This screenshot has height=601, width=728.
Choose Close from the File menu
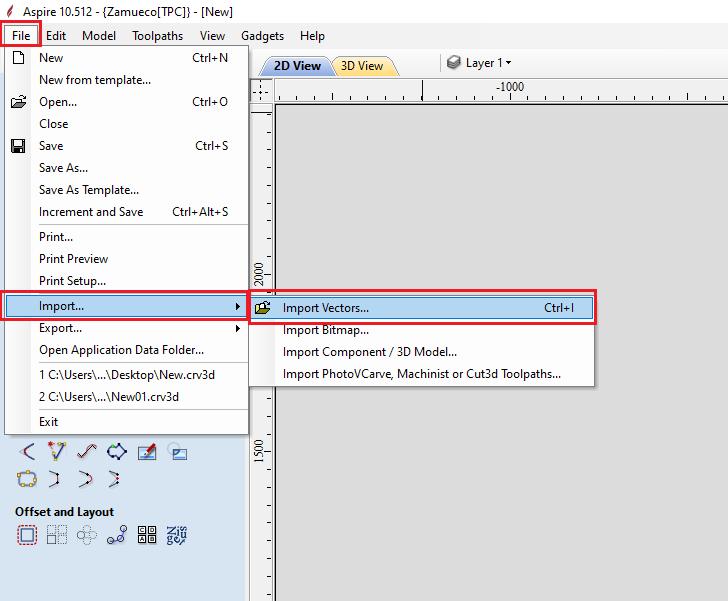[126, 124]
